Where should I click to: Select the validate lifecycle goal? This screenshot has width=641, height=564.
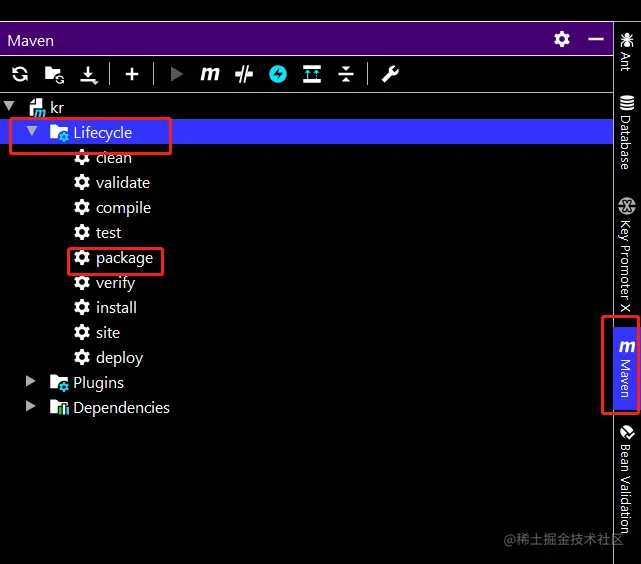coord(123,183)
